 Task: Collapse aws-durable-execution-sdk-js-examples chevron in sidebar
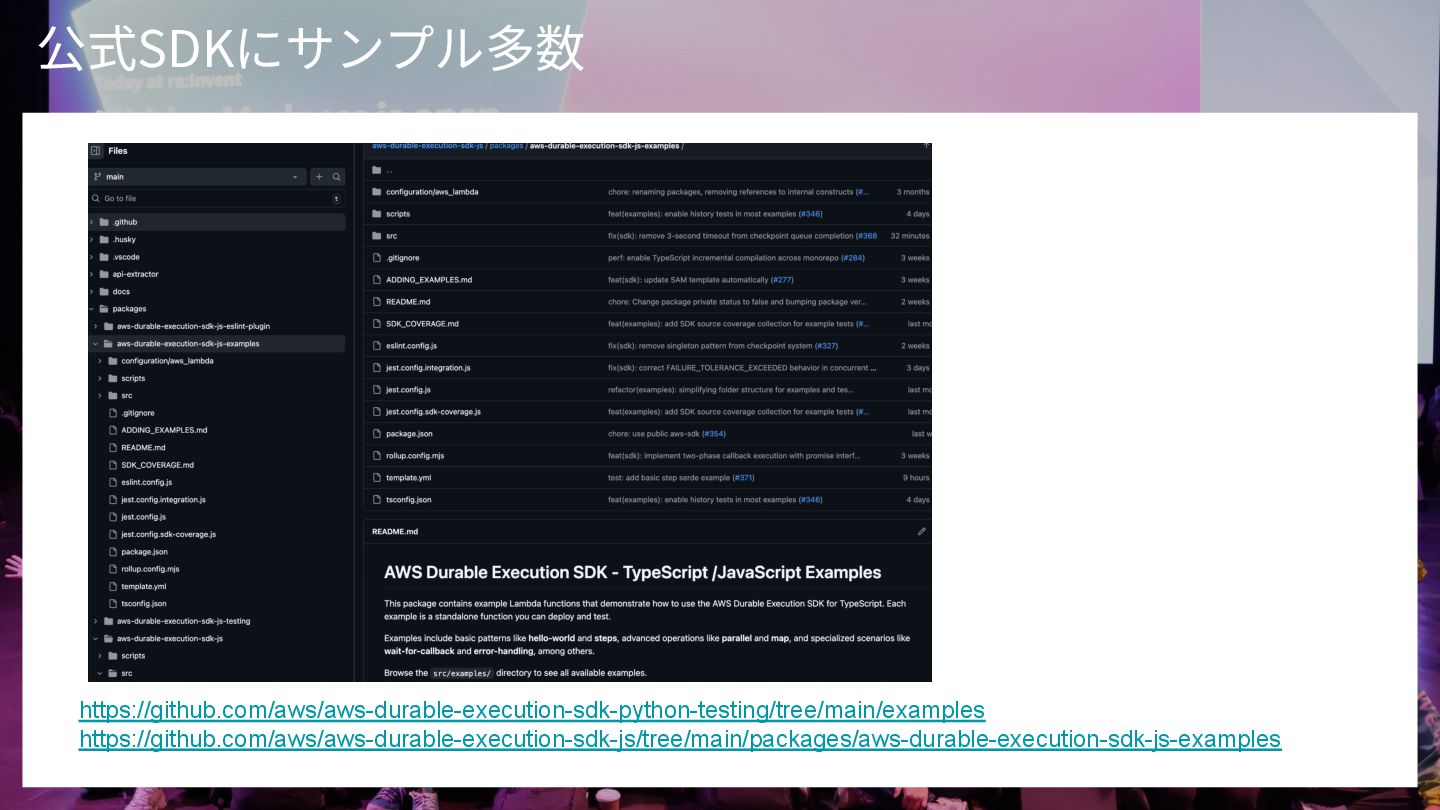point(96,344)
